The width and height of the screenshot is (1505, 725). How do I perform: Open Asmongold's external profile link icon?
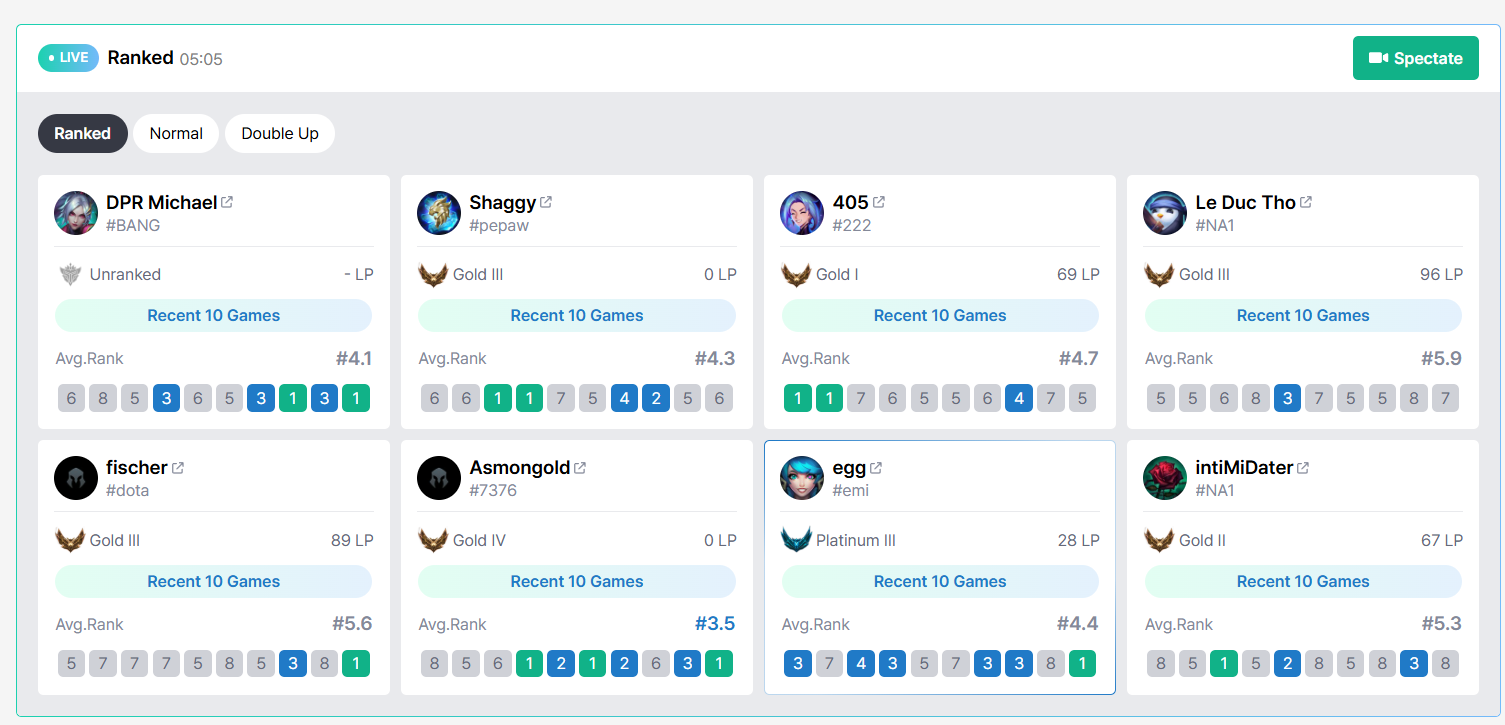(x=580, y=467)
